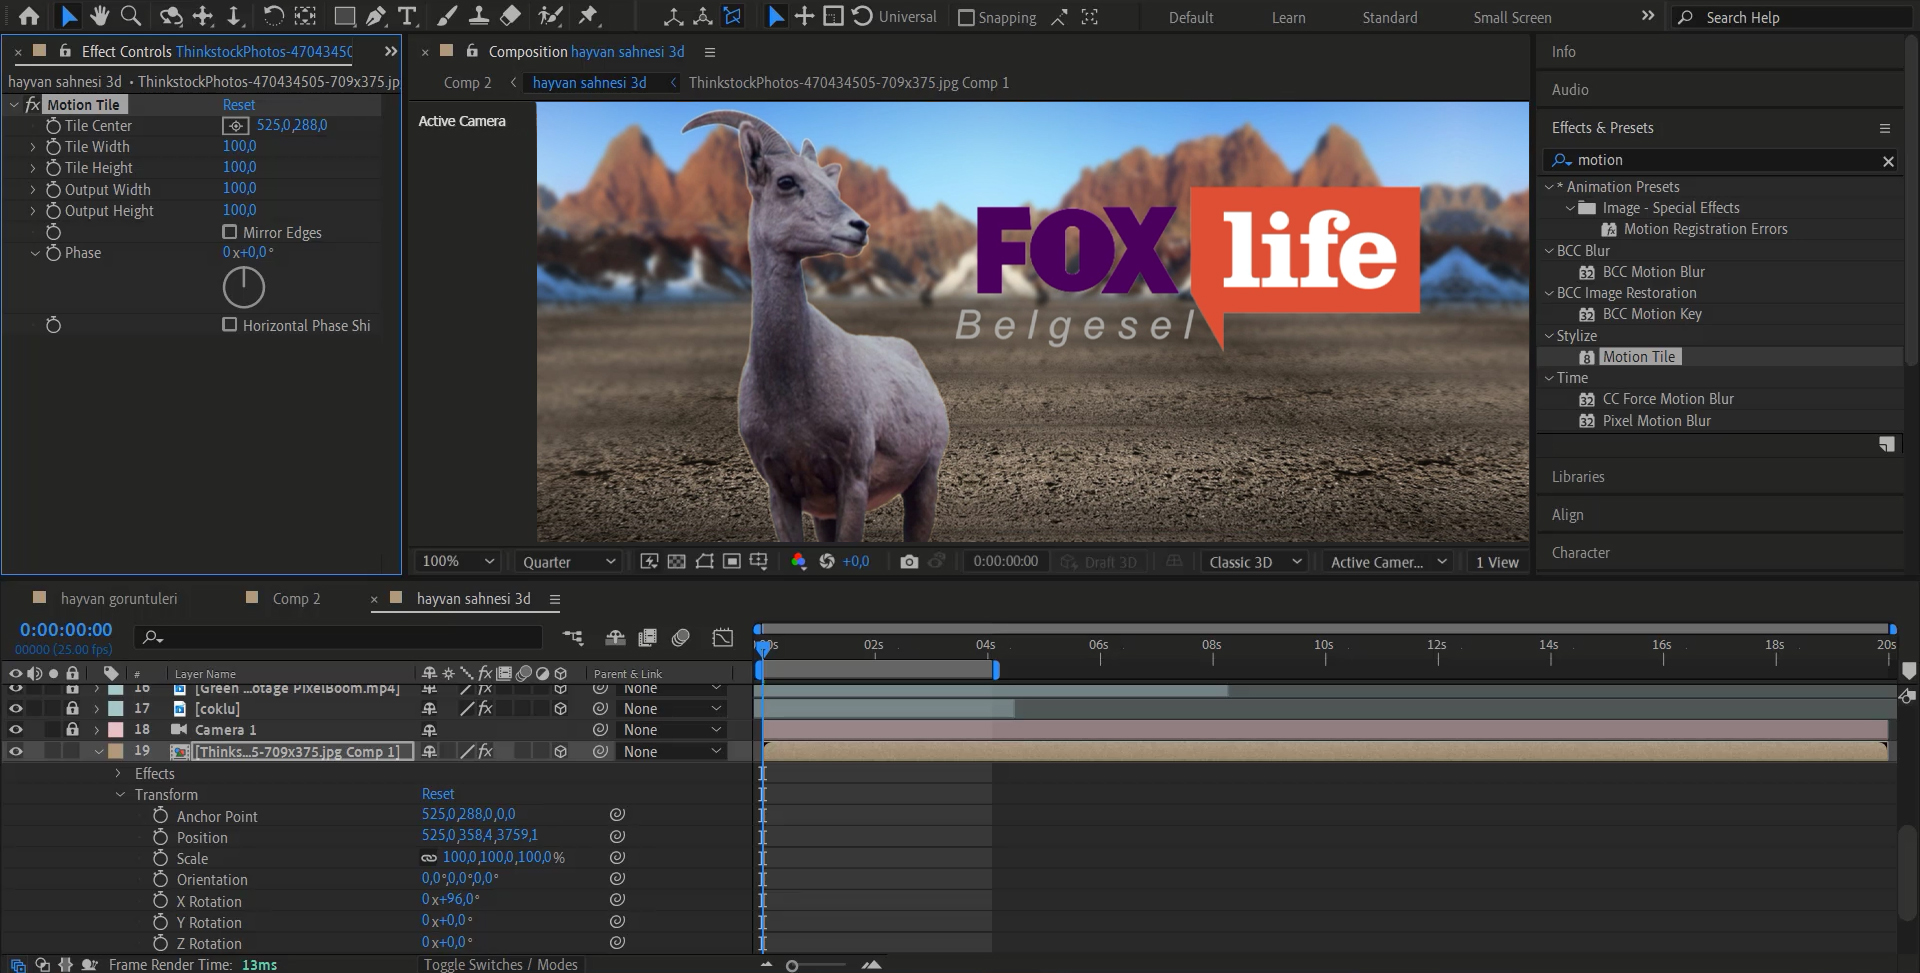Select the Pan Behind anchor point tool
The image size is (1920, 973).
pos(306,16)
